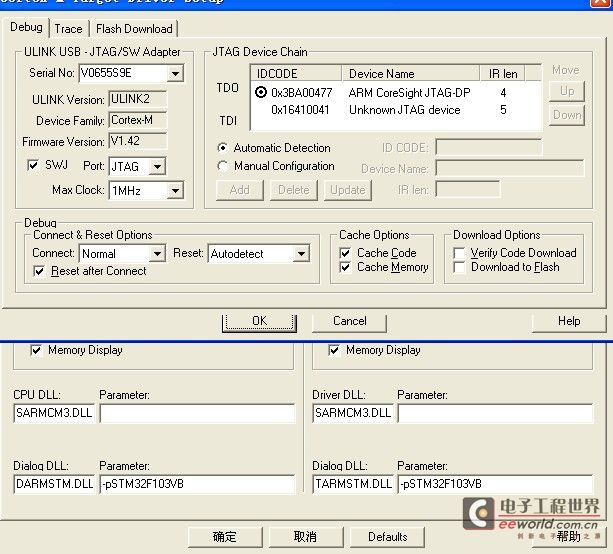Click the IR len column header
The width and height of the screenshot is (613, 554).
(x=502, y=74)
